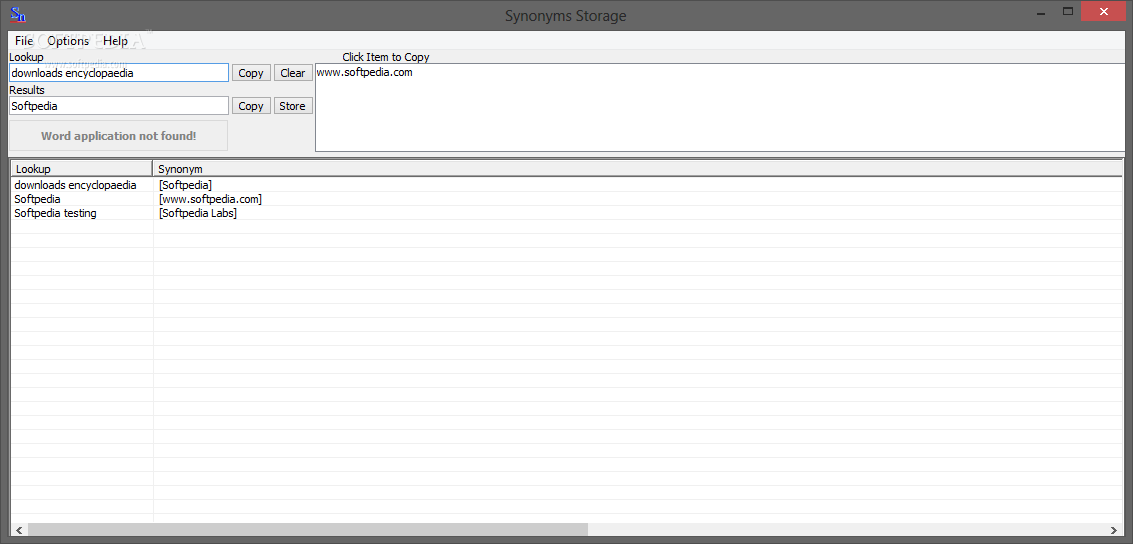Click the 'Word application not found!' button

pyautogui.click(x=119, y=136)
